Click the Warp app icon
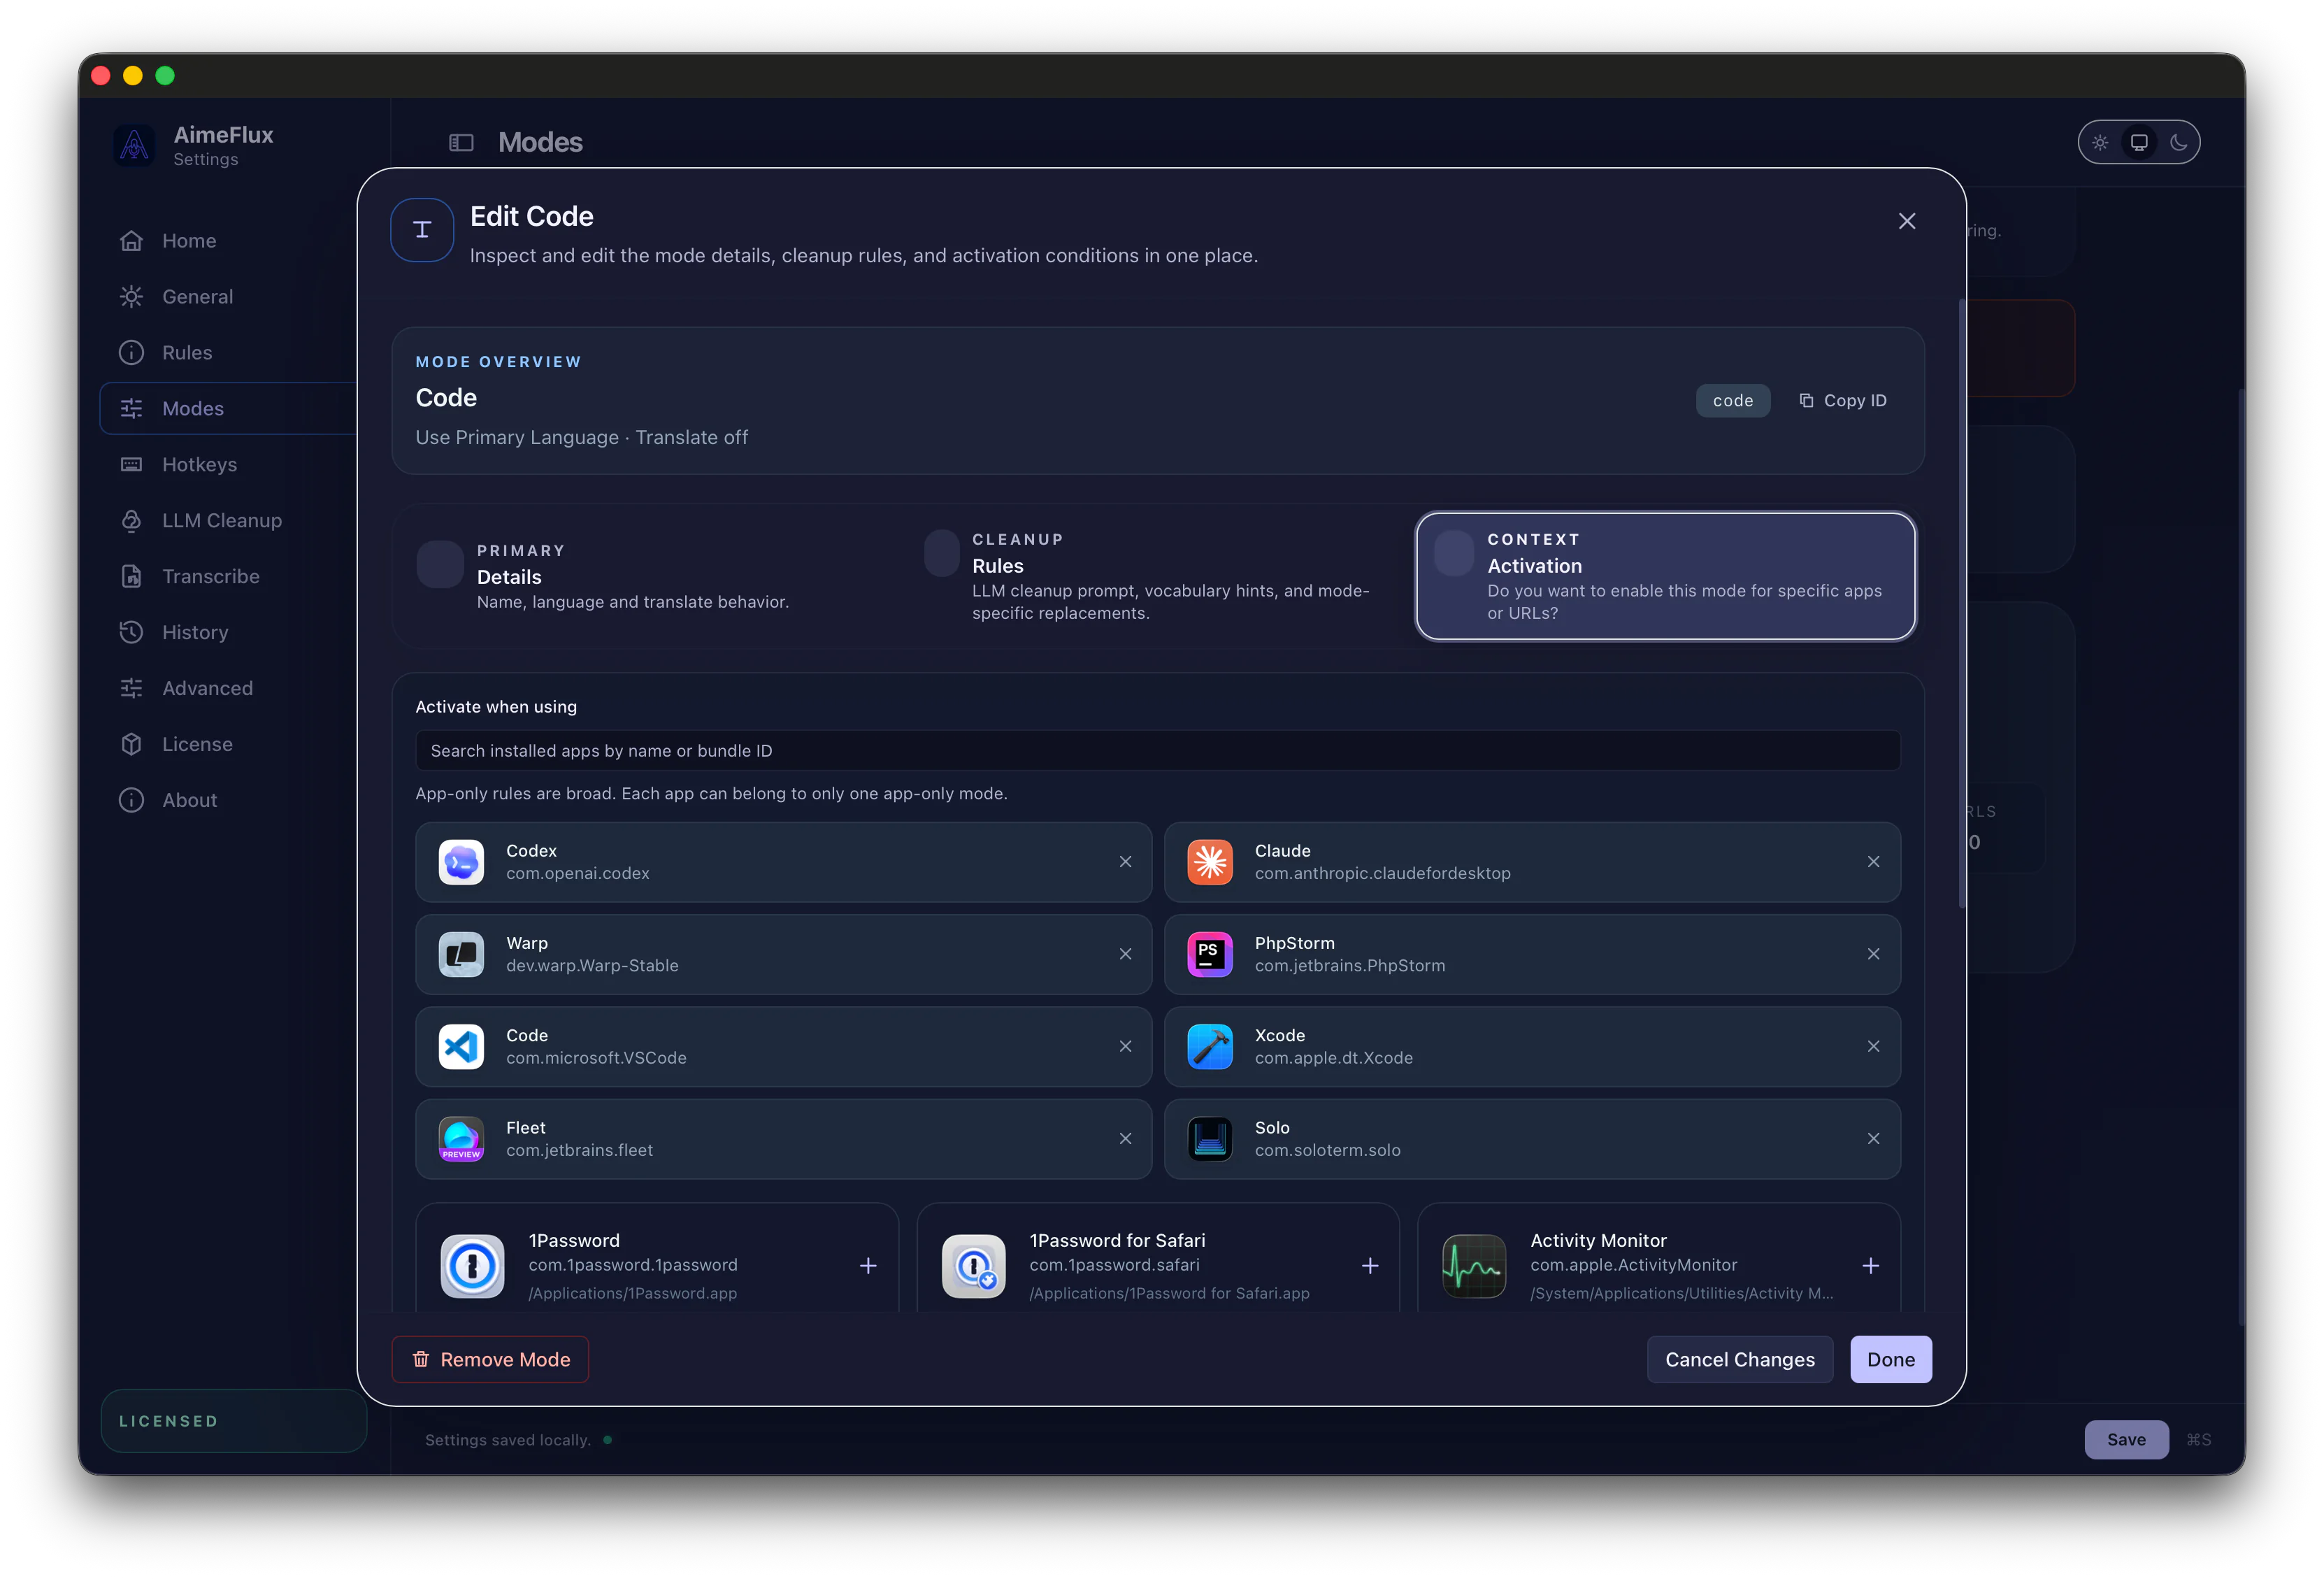 pyautogui.click(x=461, y=954)
